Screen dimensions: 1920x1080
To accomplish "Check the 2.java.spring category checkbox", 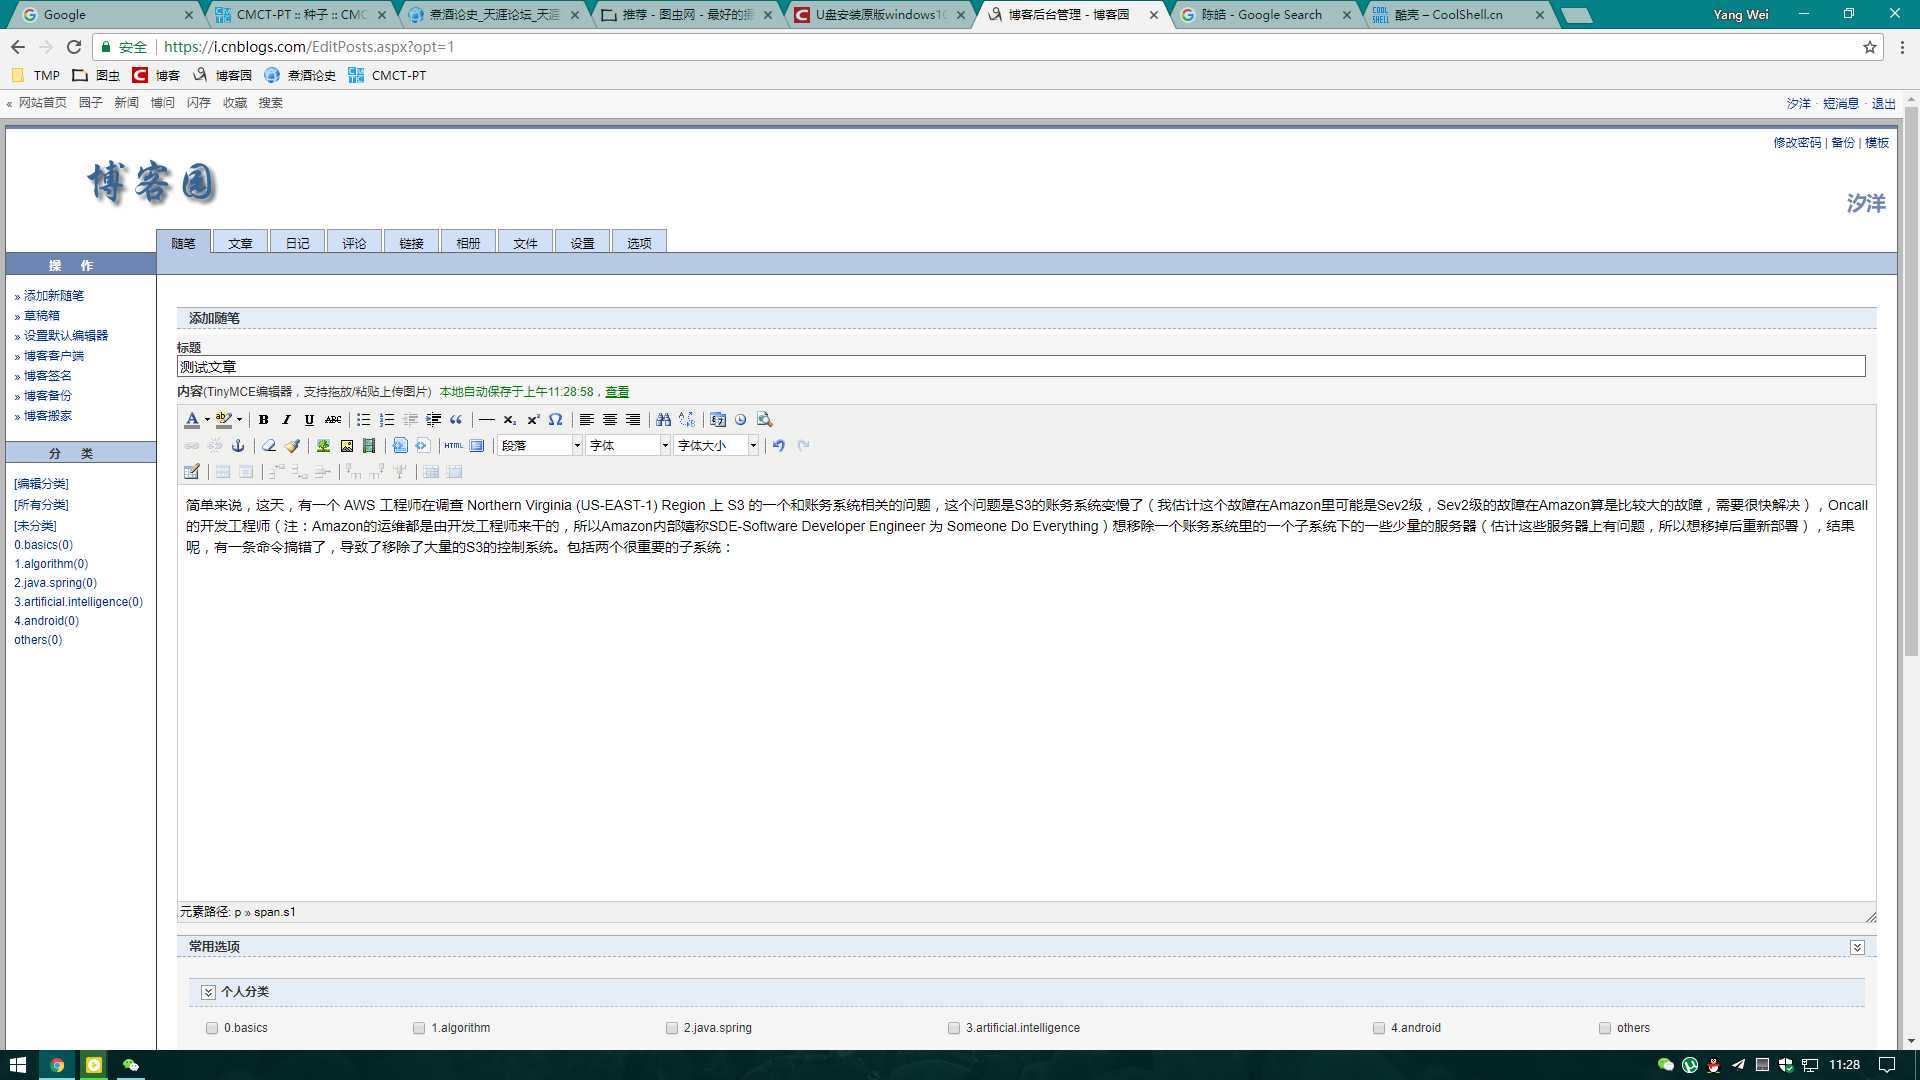I will click(672, 1028).
